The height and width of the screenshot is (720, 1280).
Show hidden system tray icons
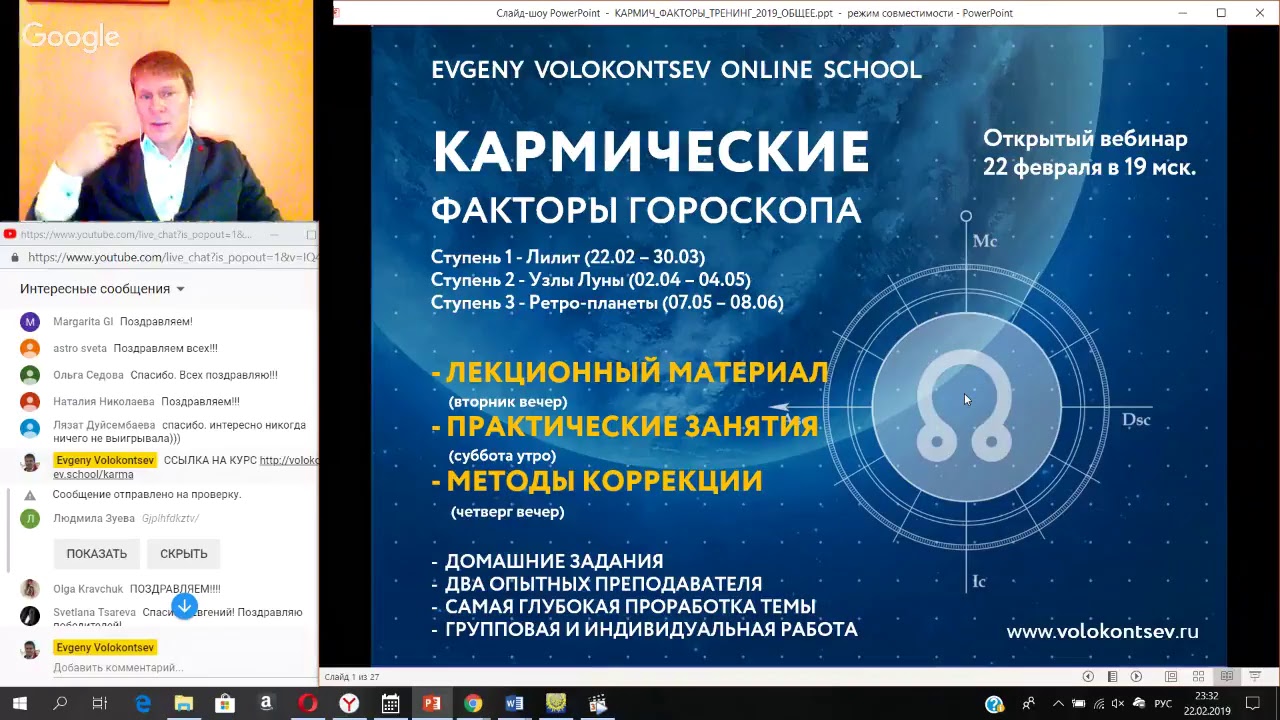(x=1058, y=704)
